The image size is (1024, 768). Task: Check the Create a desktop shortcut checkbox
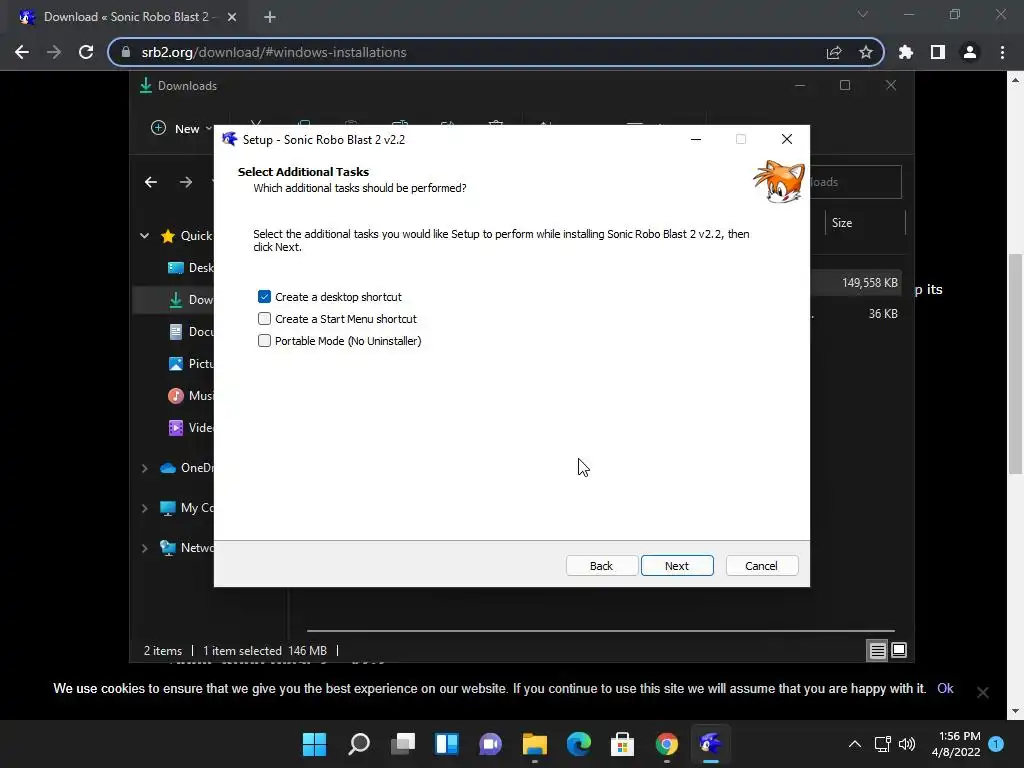(x=264, y=297)
